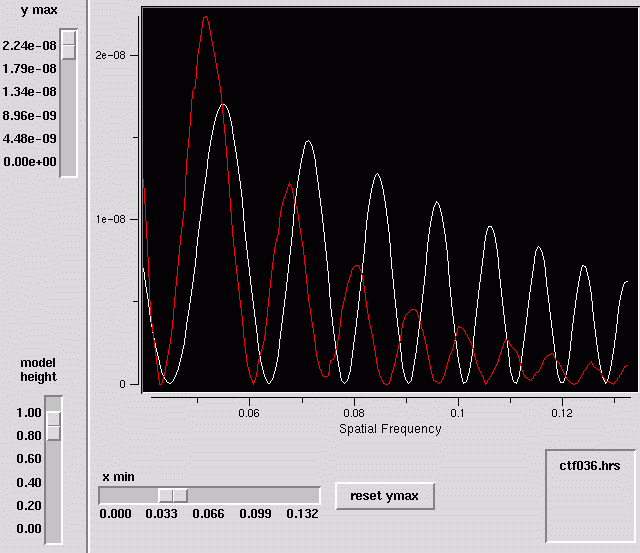640x553 pixels.
Task: Click the 0.132 x min scale label
Action: (302, 513)
